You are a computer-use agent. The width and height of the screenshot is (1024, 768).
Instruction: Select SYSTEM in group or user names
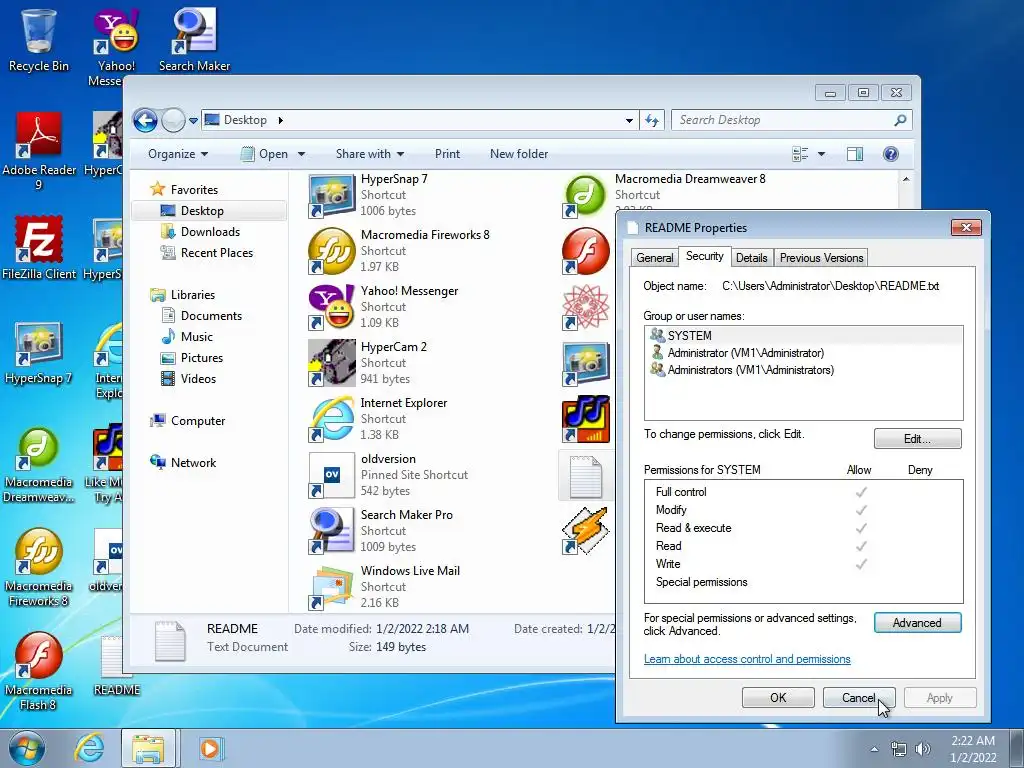click(x=803, y=336)
